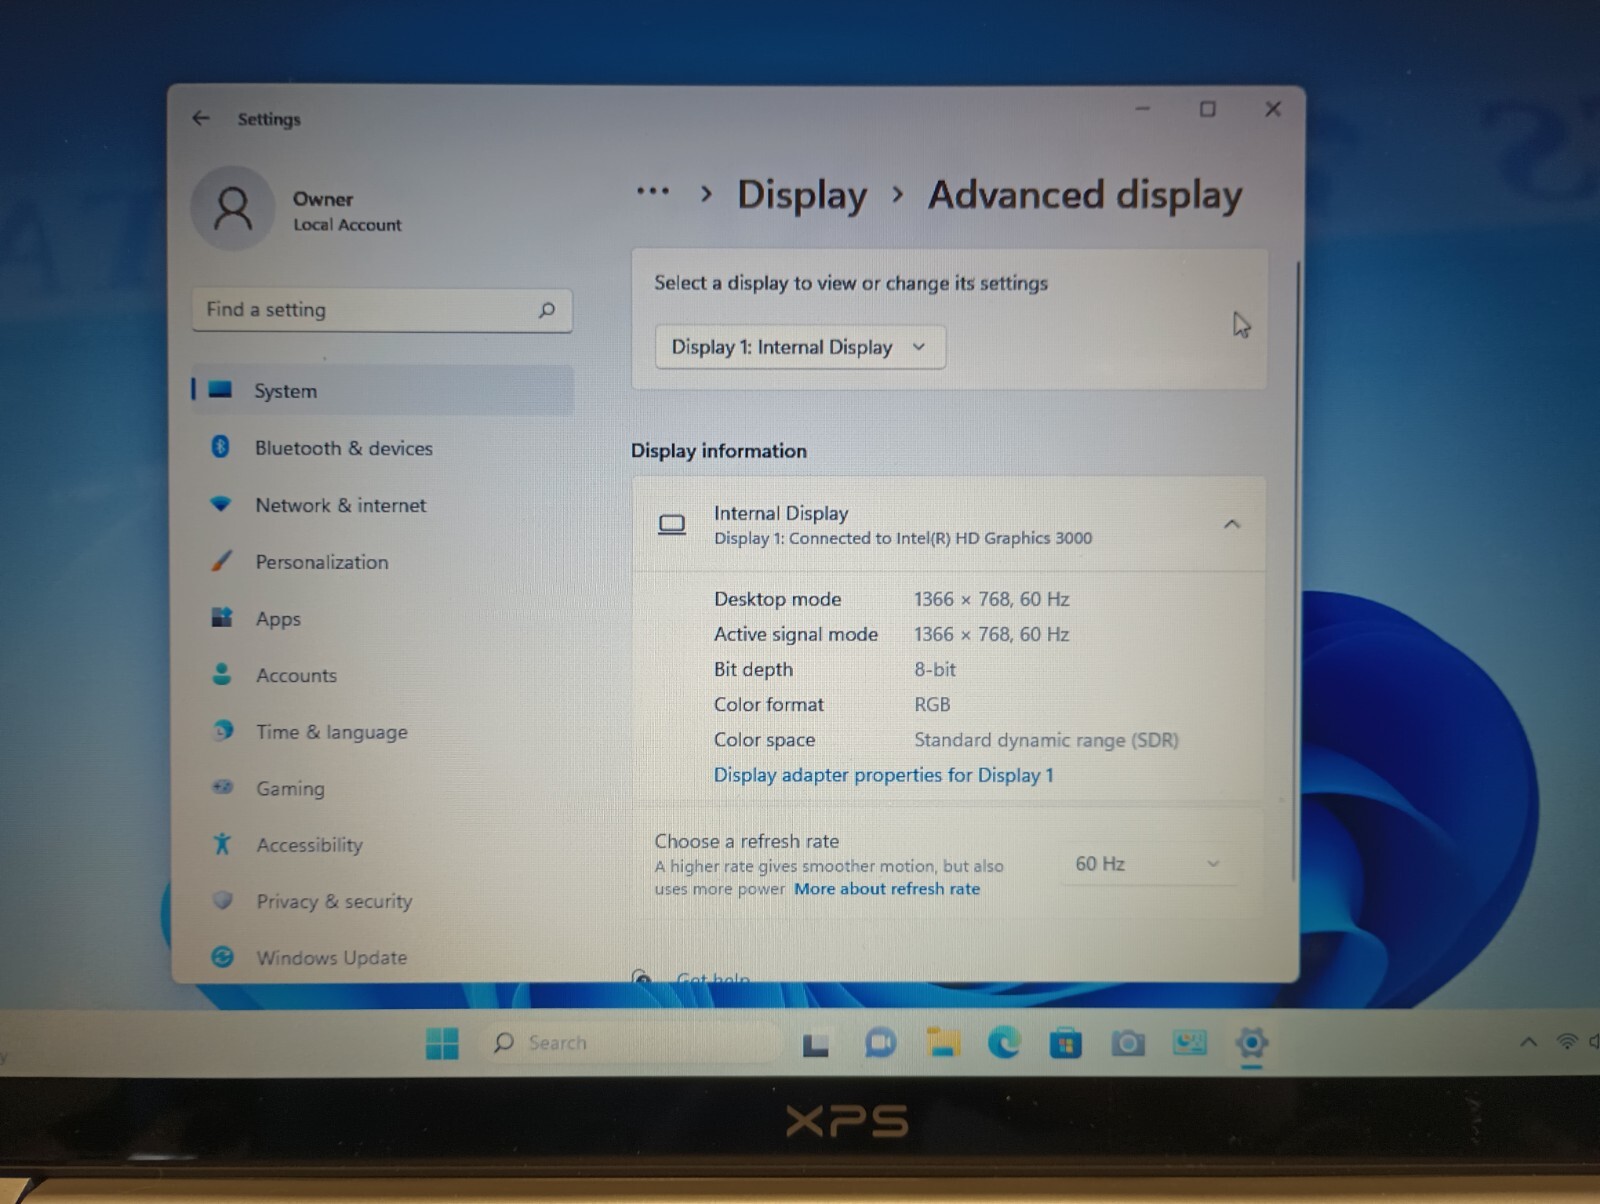The image size is (1600, 1204).
Task: Open the System settings category
Action: (x=382, y=390)
